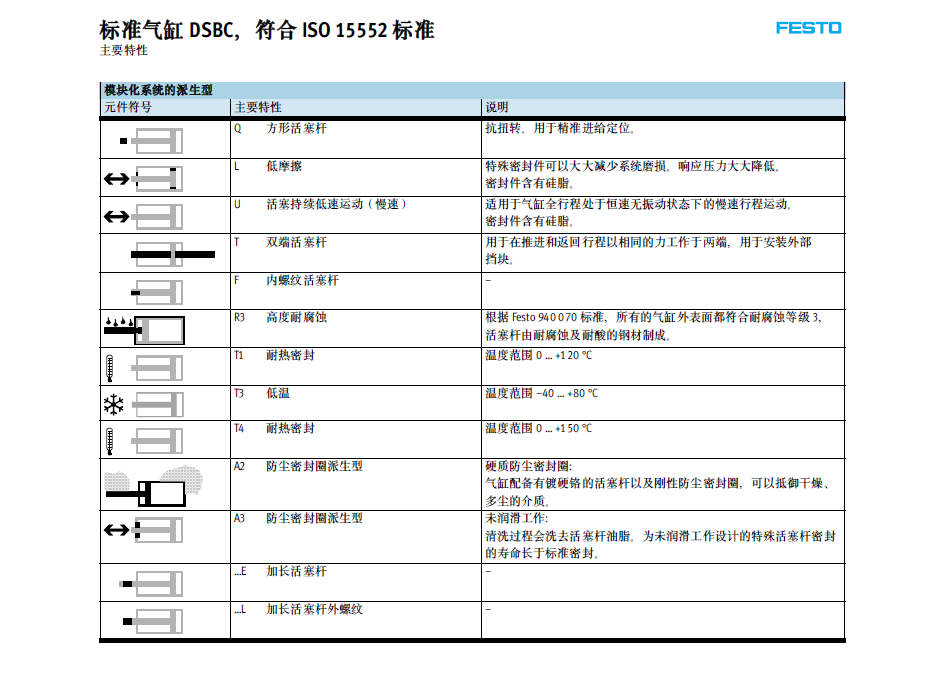Viewport: 933px width, 692px height.
Task: Click the text '温度范围 −40 ... +80 °C'
Action: 541,393
